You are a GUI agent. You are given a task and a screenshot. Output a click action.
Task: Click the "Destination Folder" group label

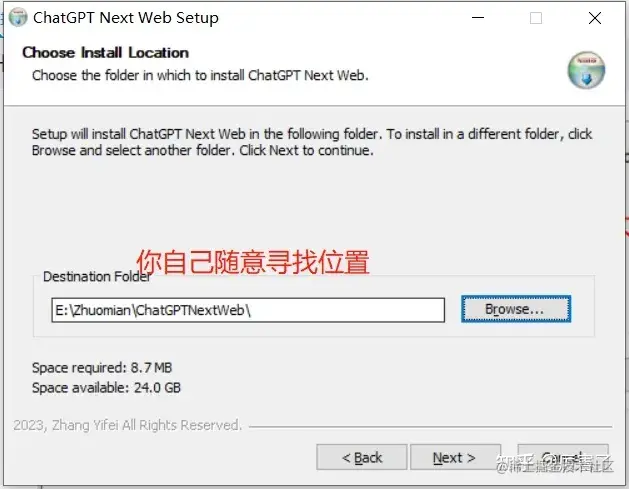coord(97,276)
